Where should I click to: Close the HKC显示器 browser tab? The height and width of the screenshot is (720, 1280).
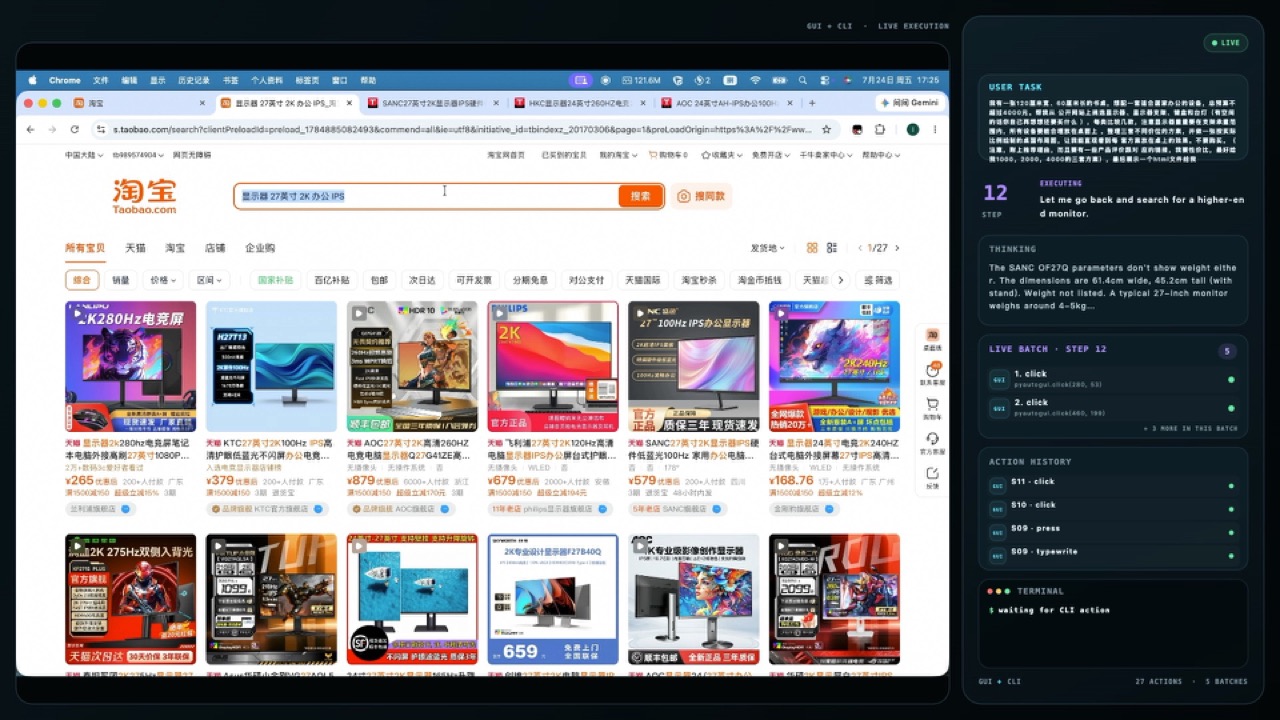coord(644,103)
